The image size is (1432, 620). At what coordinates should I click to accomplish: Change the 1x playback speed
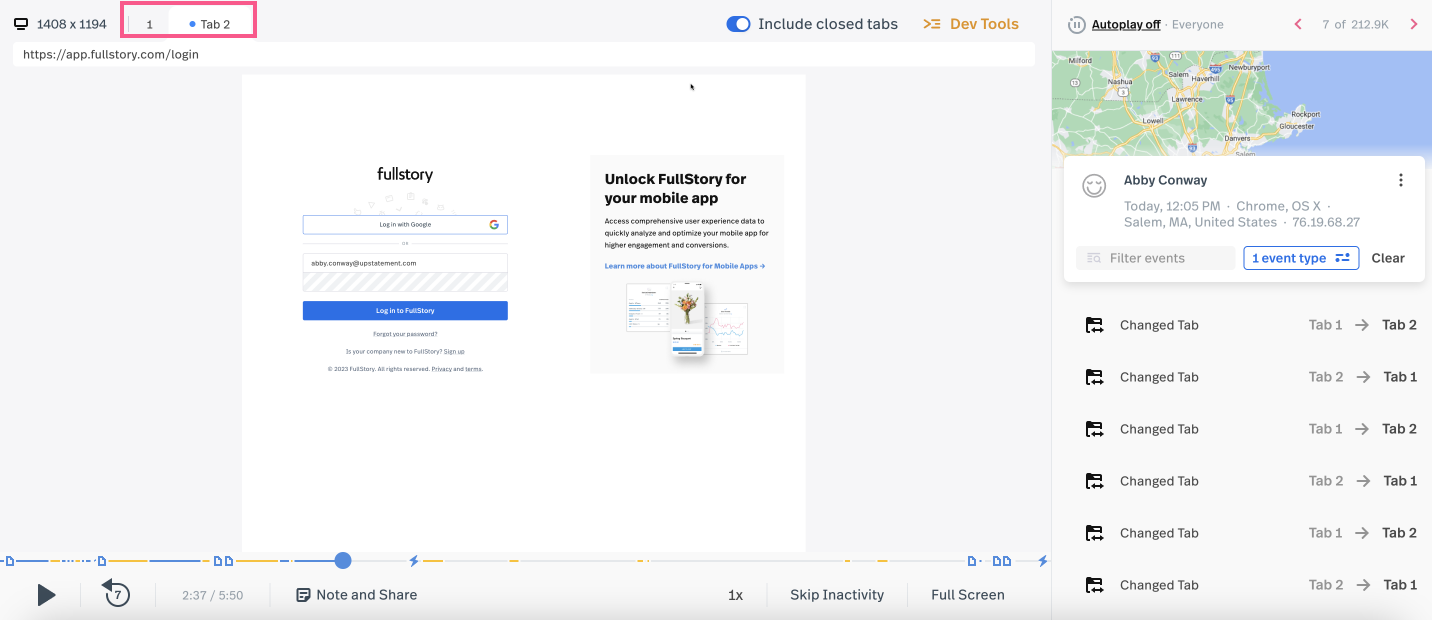click(x=735, y=595)
